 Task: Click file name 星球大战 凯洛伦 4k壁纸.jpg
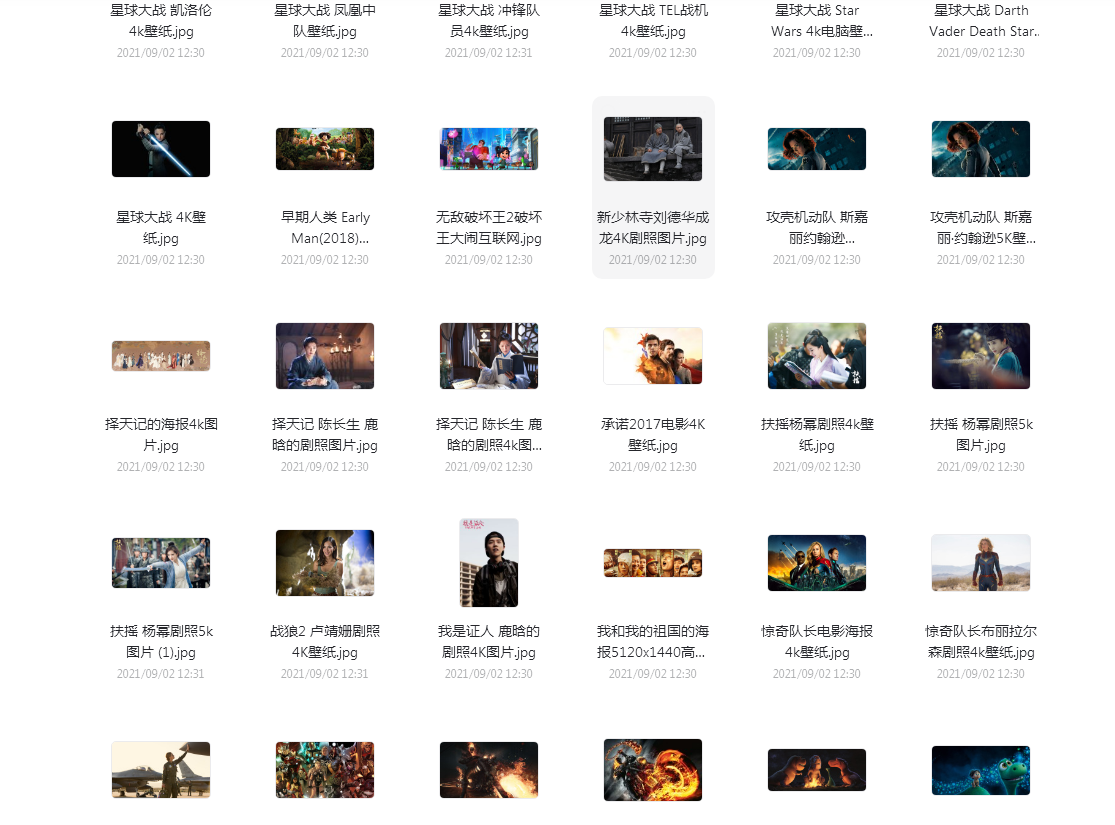click(x=161, y=21)
